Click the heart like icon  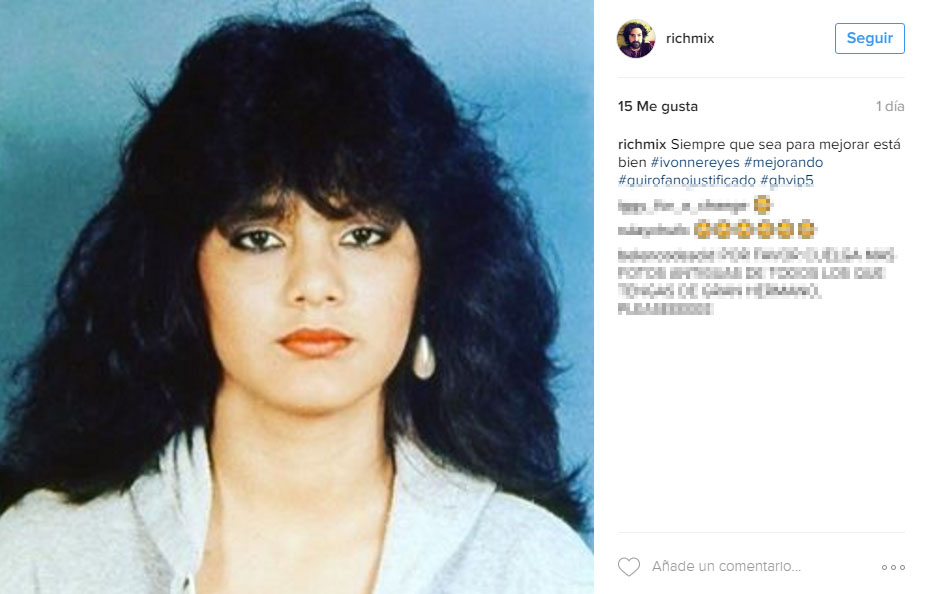pyautogui.click(x=628, y=566)
